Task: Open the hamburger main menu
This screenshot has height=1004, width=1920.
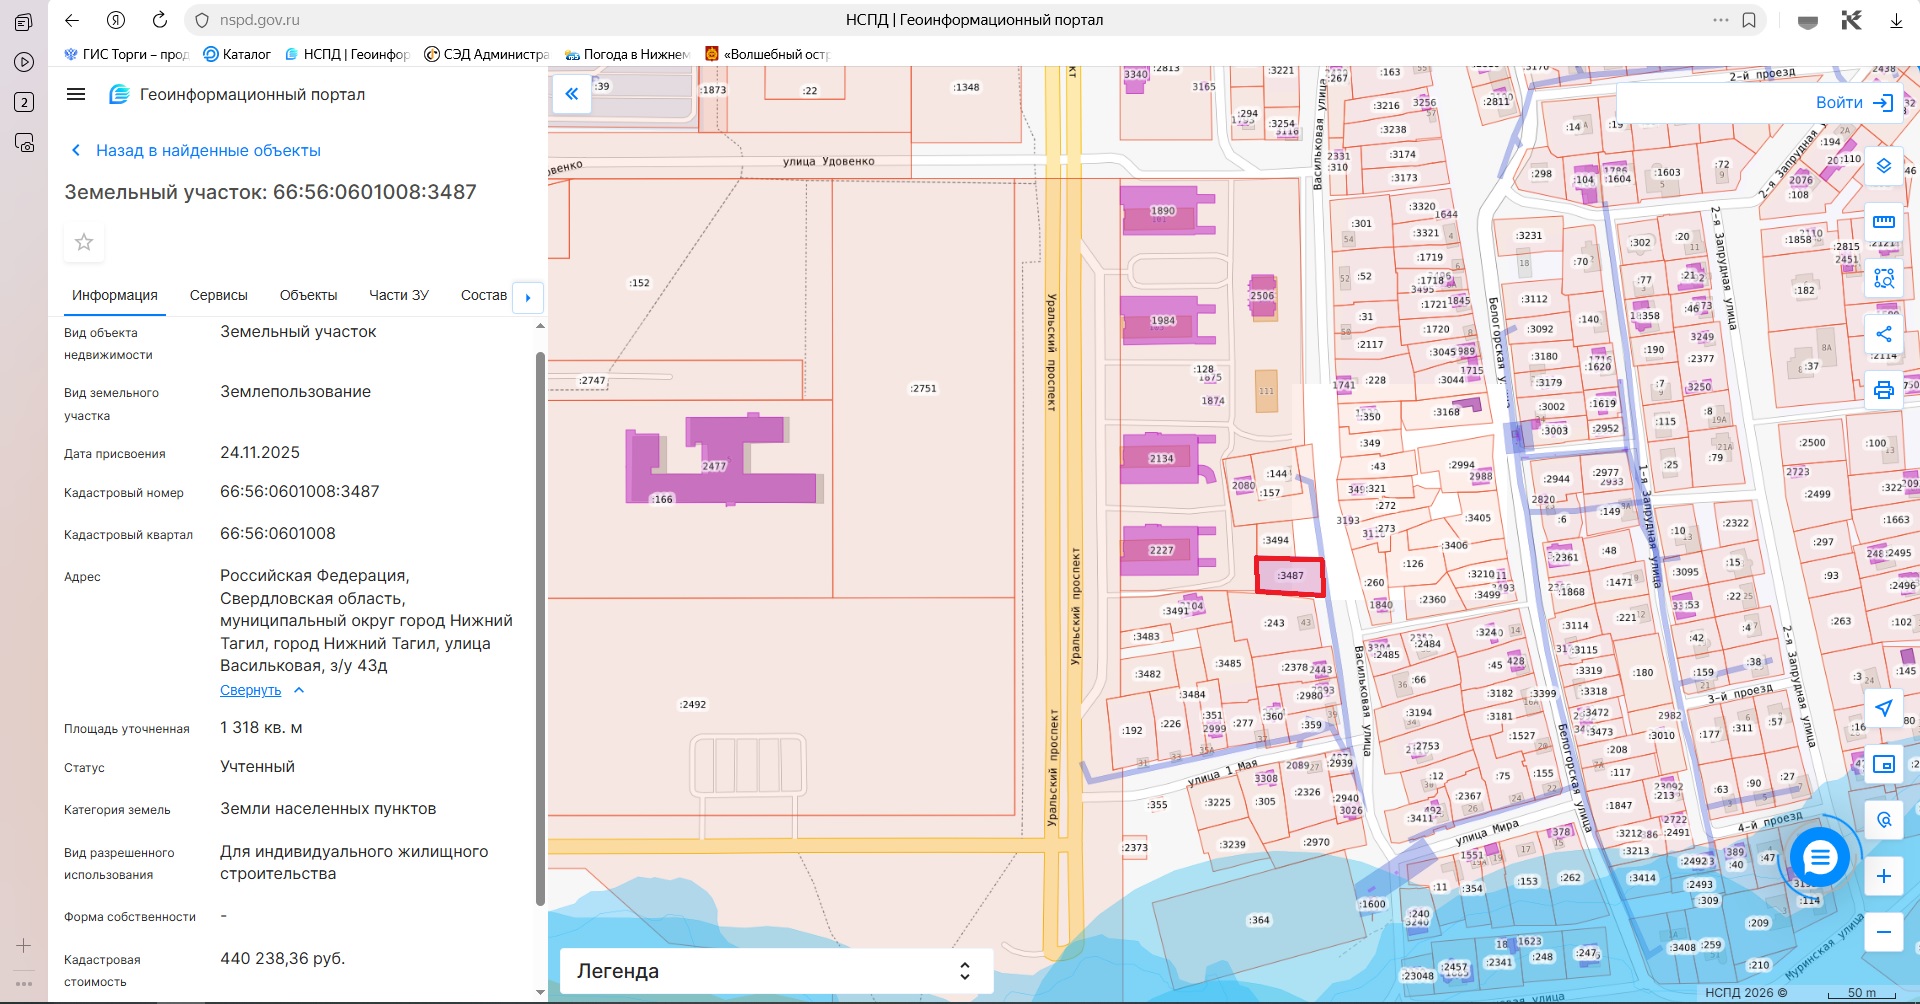Action: 76,94
